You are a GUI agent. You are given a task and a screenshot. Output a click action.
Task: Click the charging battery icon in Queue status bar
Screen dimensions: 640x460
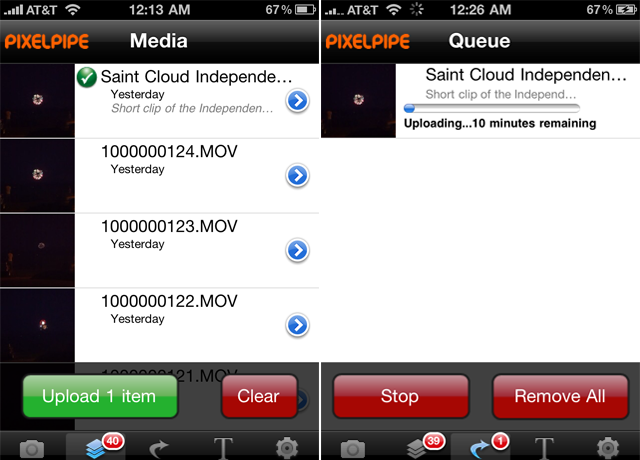pyautogui.click(x=626, y=9)
